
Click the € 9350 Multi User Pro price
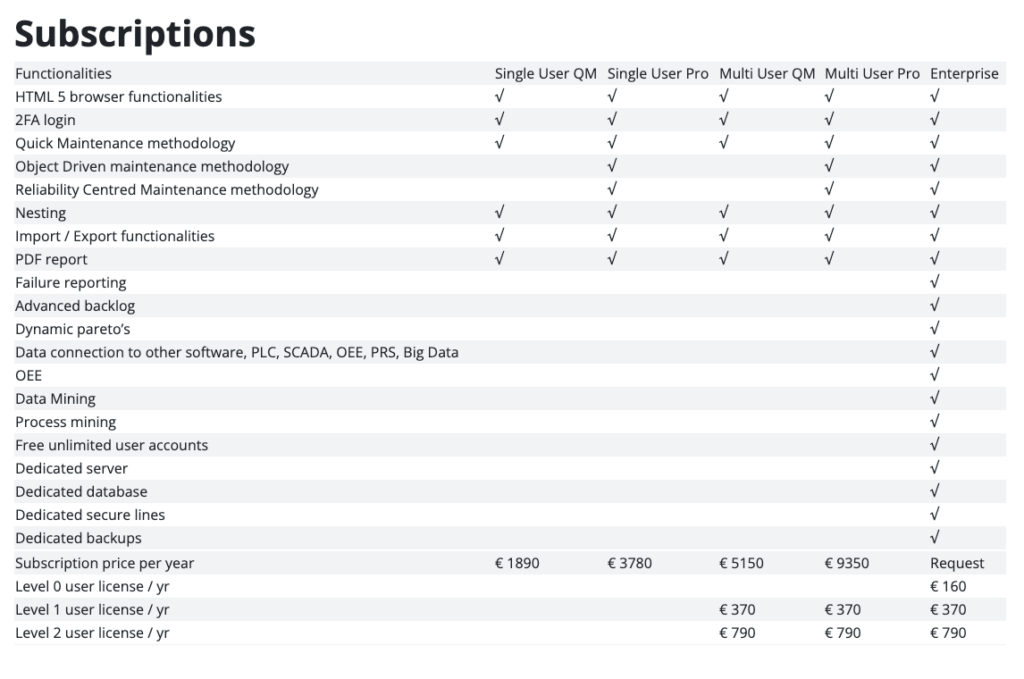click(x=847, y=563)
